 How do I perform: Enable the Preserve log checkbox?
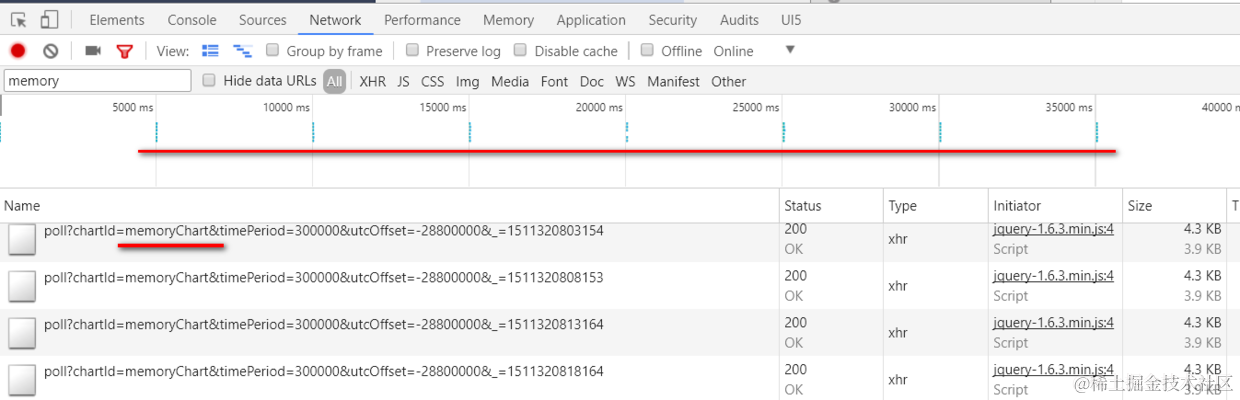point(413,50)
